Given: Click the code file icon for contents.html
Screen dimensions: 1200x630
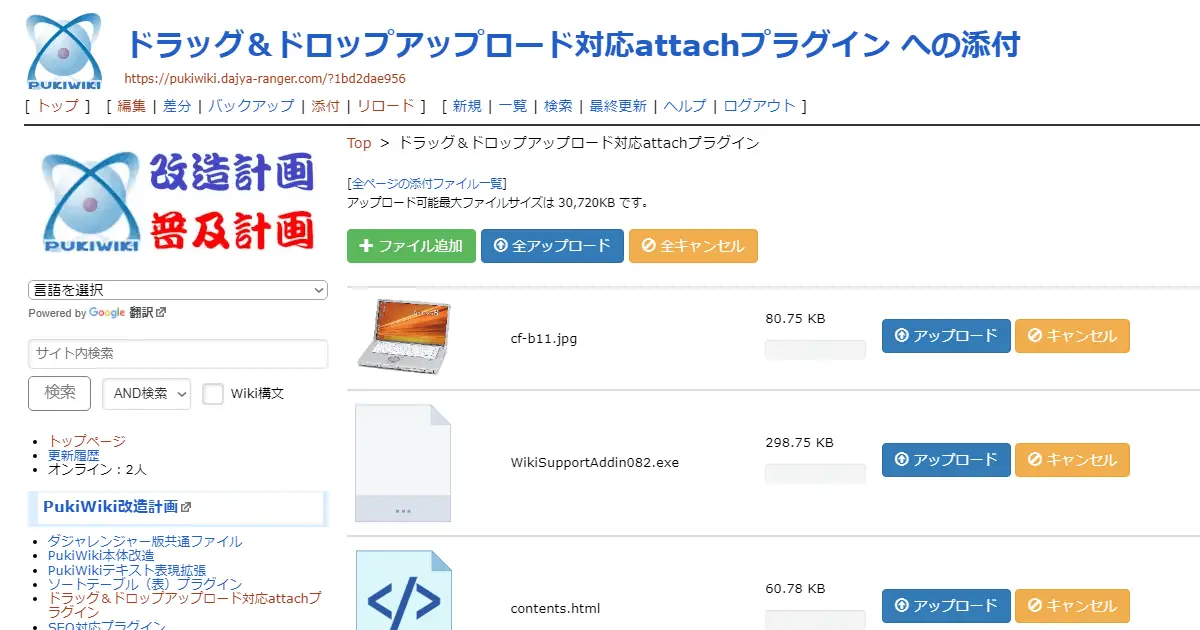Looking at the screenshot, I should (x=403, y=597).
